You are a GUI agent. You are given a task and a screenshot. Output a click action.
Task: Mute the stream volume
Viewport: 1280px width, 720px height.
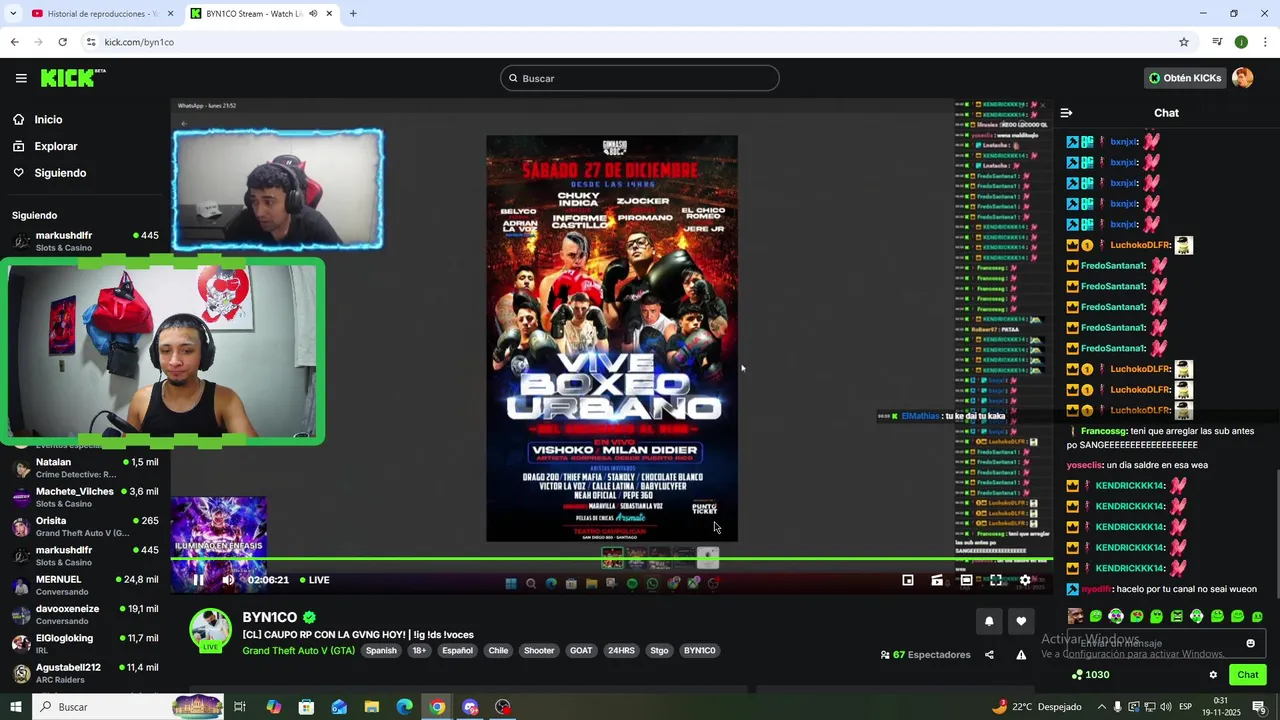(228, 580)
